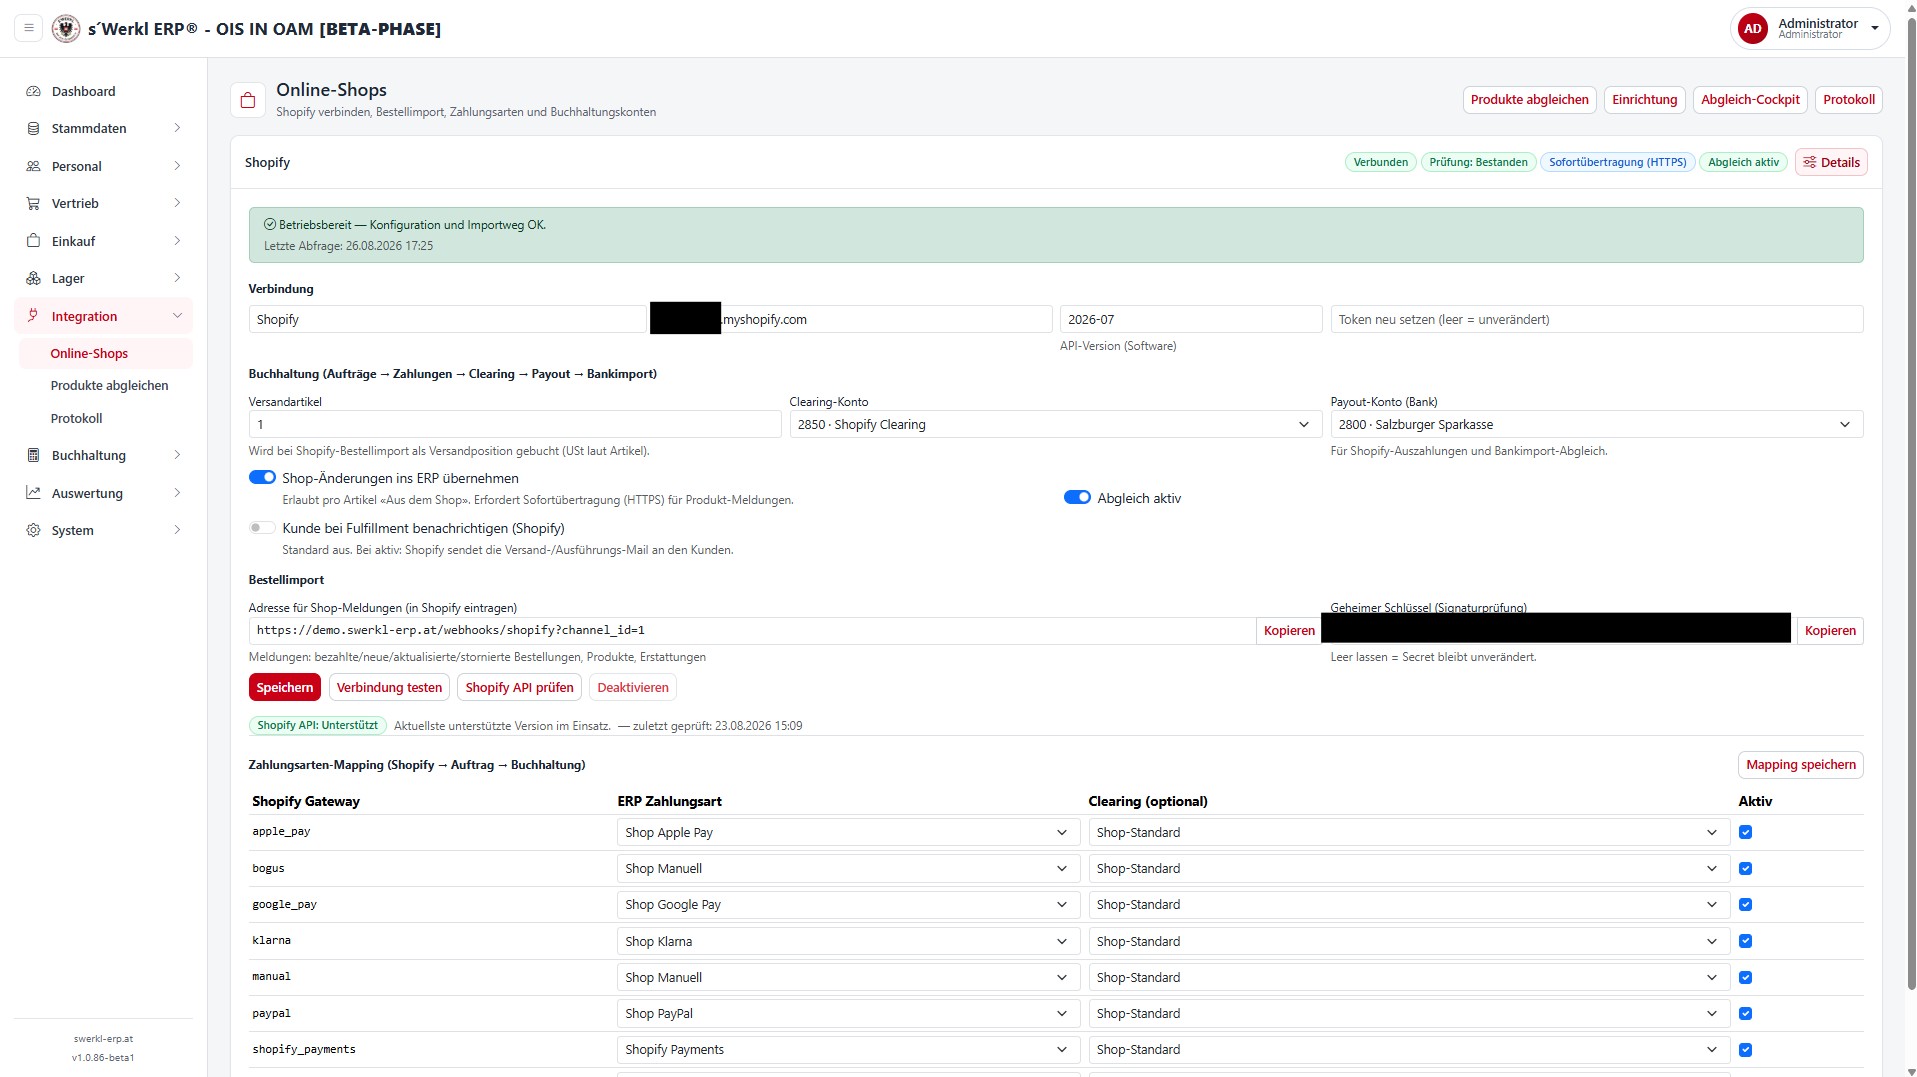Viewport: 1917px width, 1077px height.
Task: Collapse the Integration menu chevron
Action: pos(177,316)
